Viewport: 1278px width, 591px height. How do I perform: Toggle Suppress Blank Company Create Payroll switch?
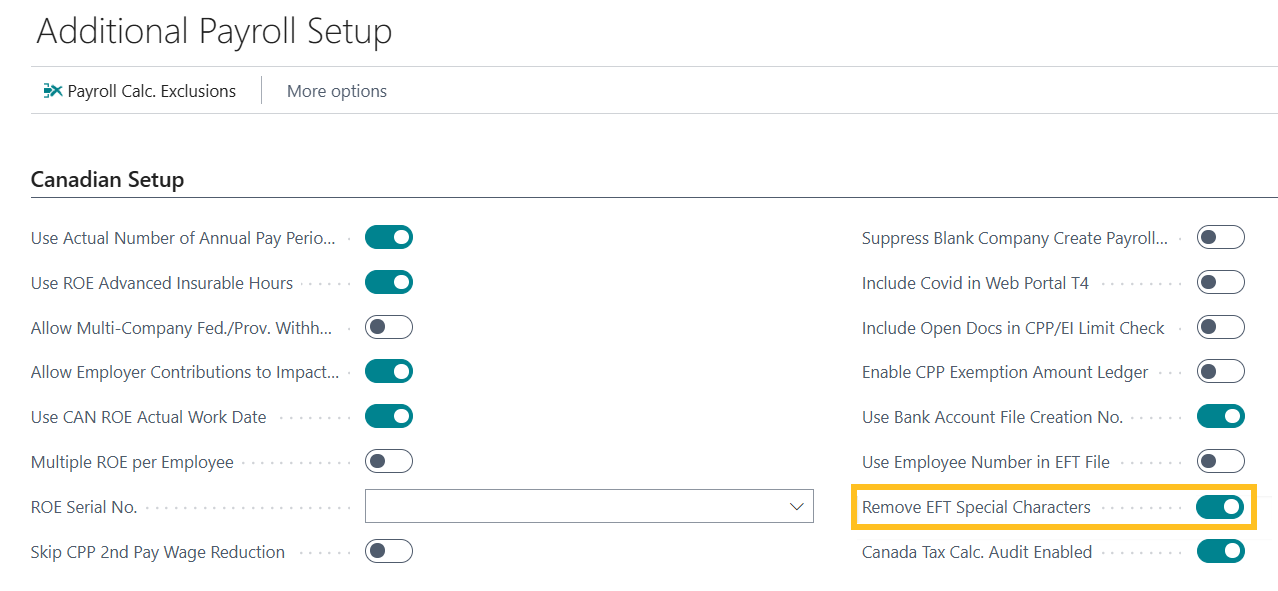(1220, 238)
